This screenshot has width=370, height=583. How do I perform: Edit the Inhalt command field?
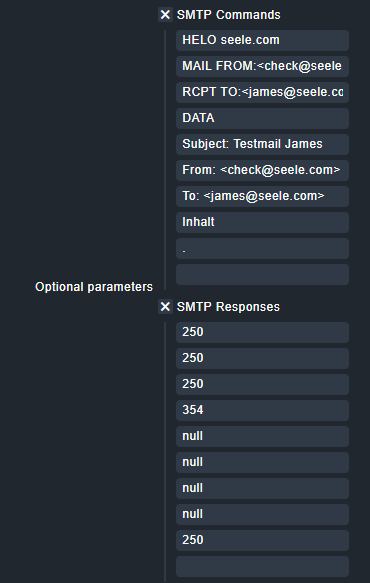[x=262, y=222]
